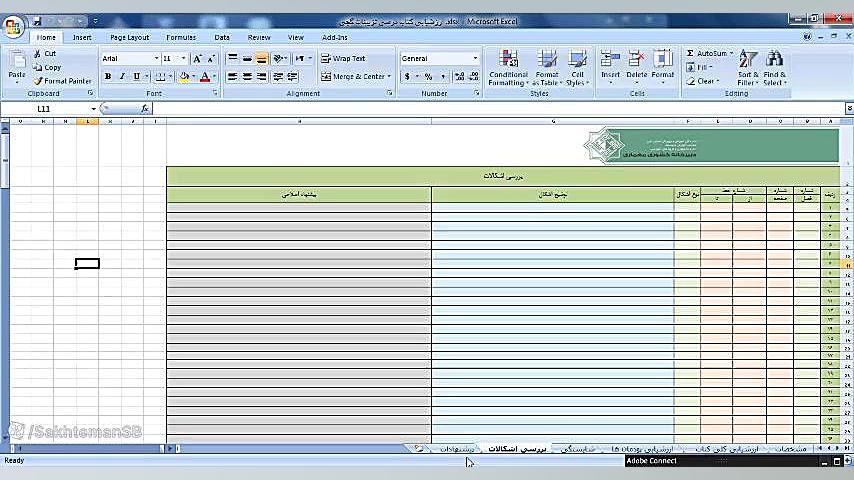Screen dimensions: 854x480
Task: Open the font size dropdown
Action: coord(184,58)
